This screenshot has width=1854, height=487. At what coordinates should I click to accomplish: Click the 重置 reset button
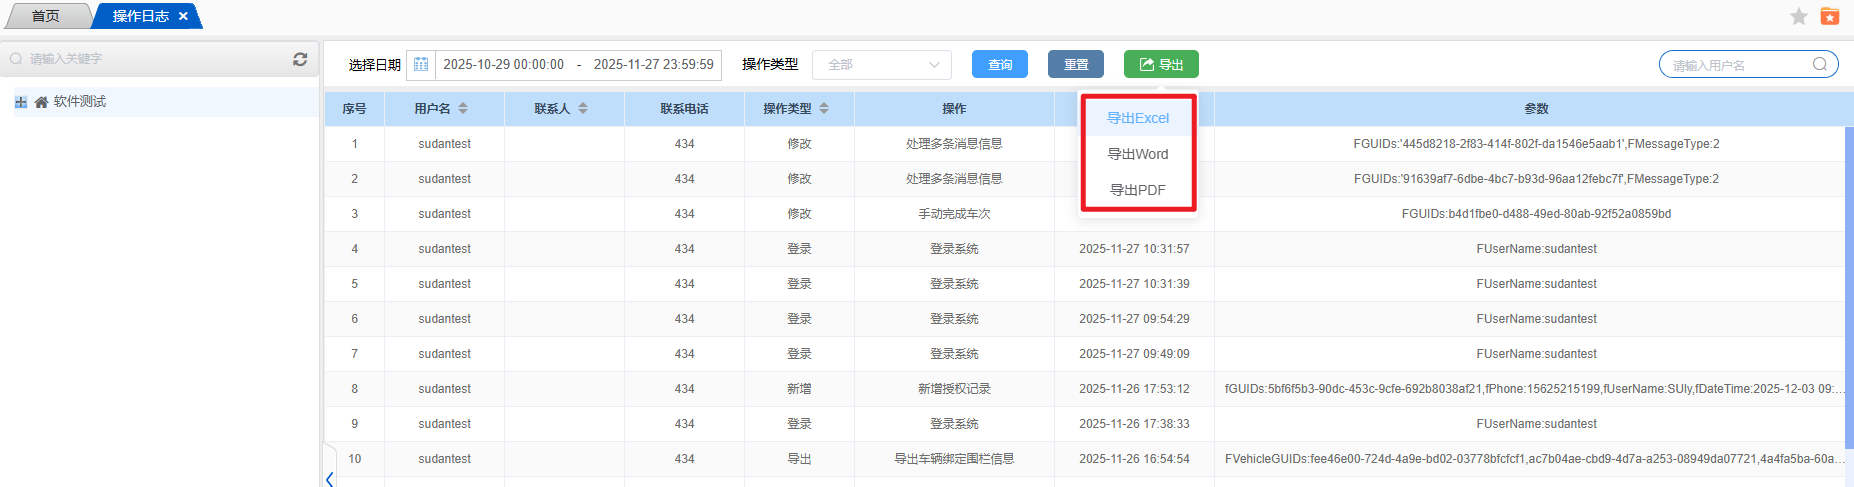[x=1075, y=65]
